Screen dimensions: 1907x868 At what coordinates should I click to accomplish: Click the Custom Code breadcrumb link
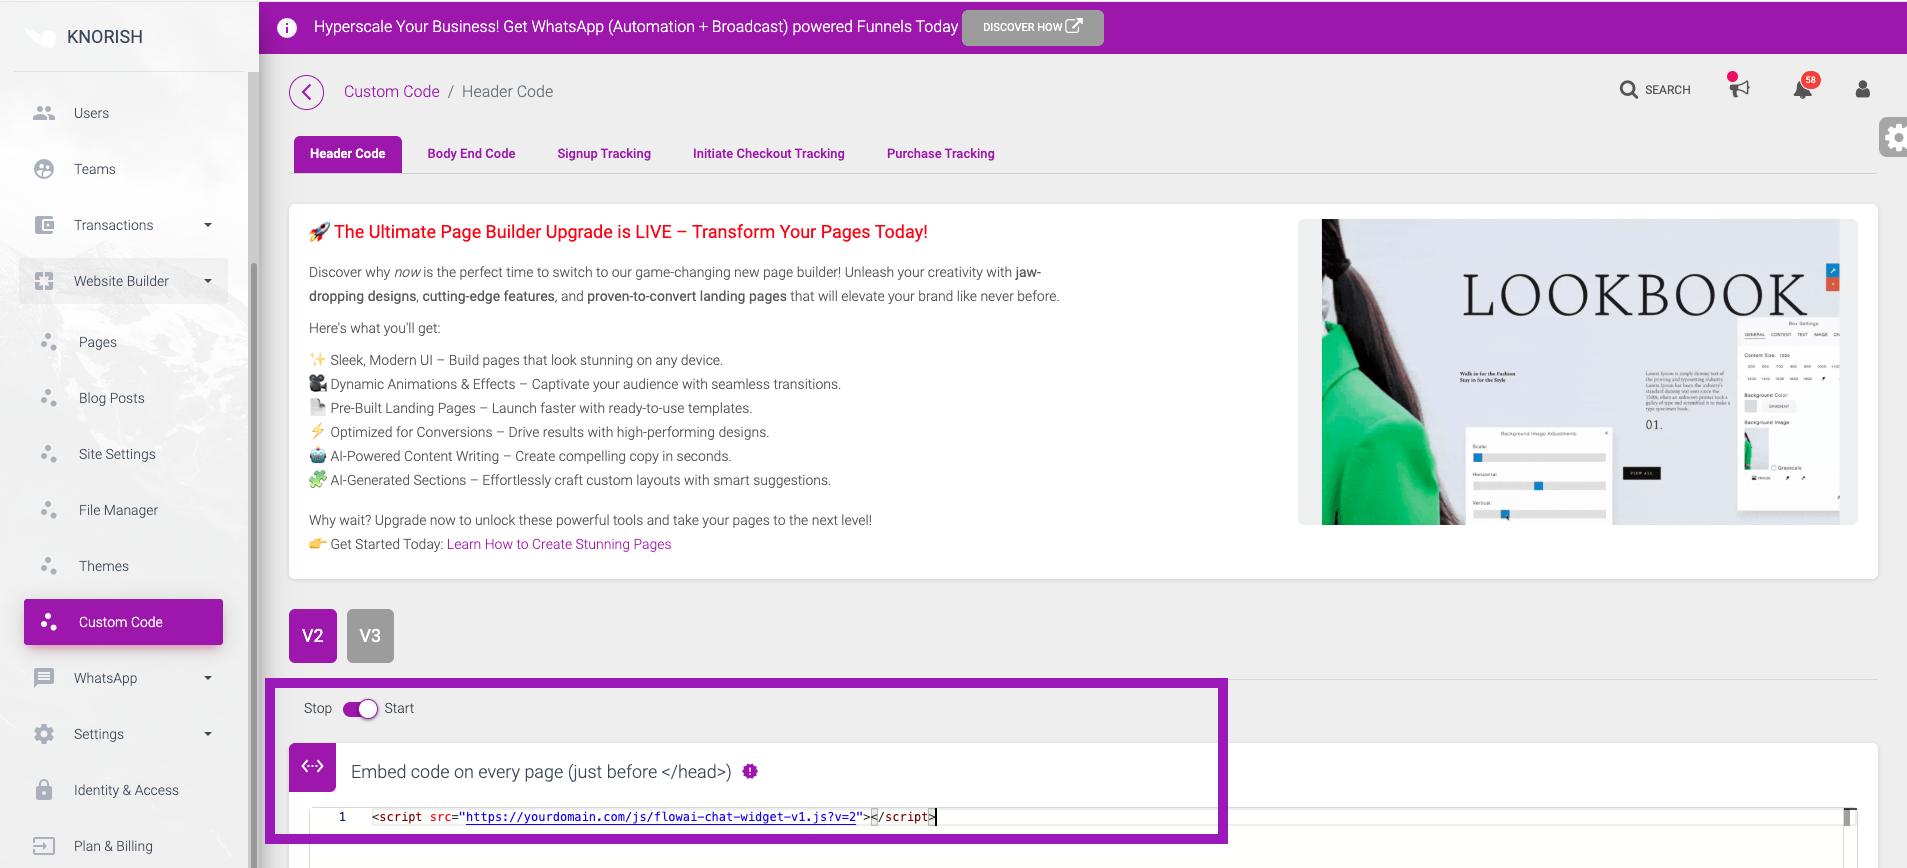(391, 91)
